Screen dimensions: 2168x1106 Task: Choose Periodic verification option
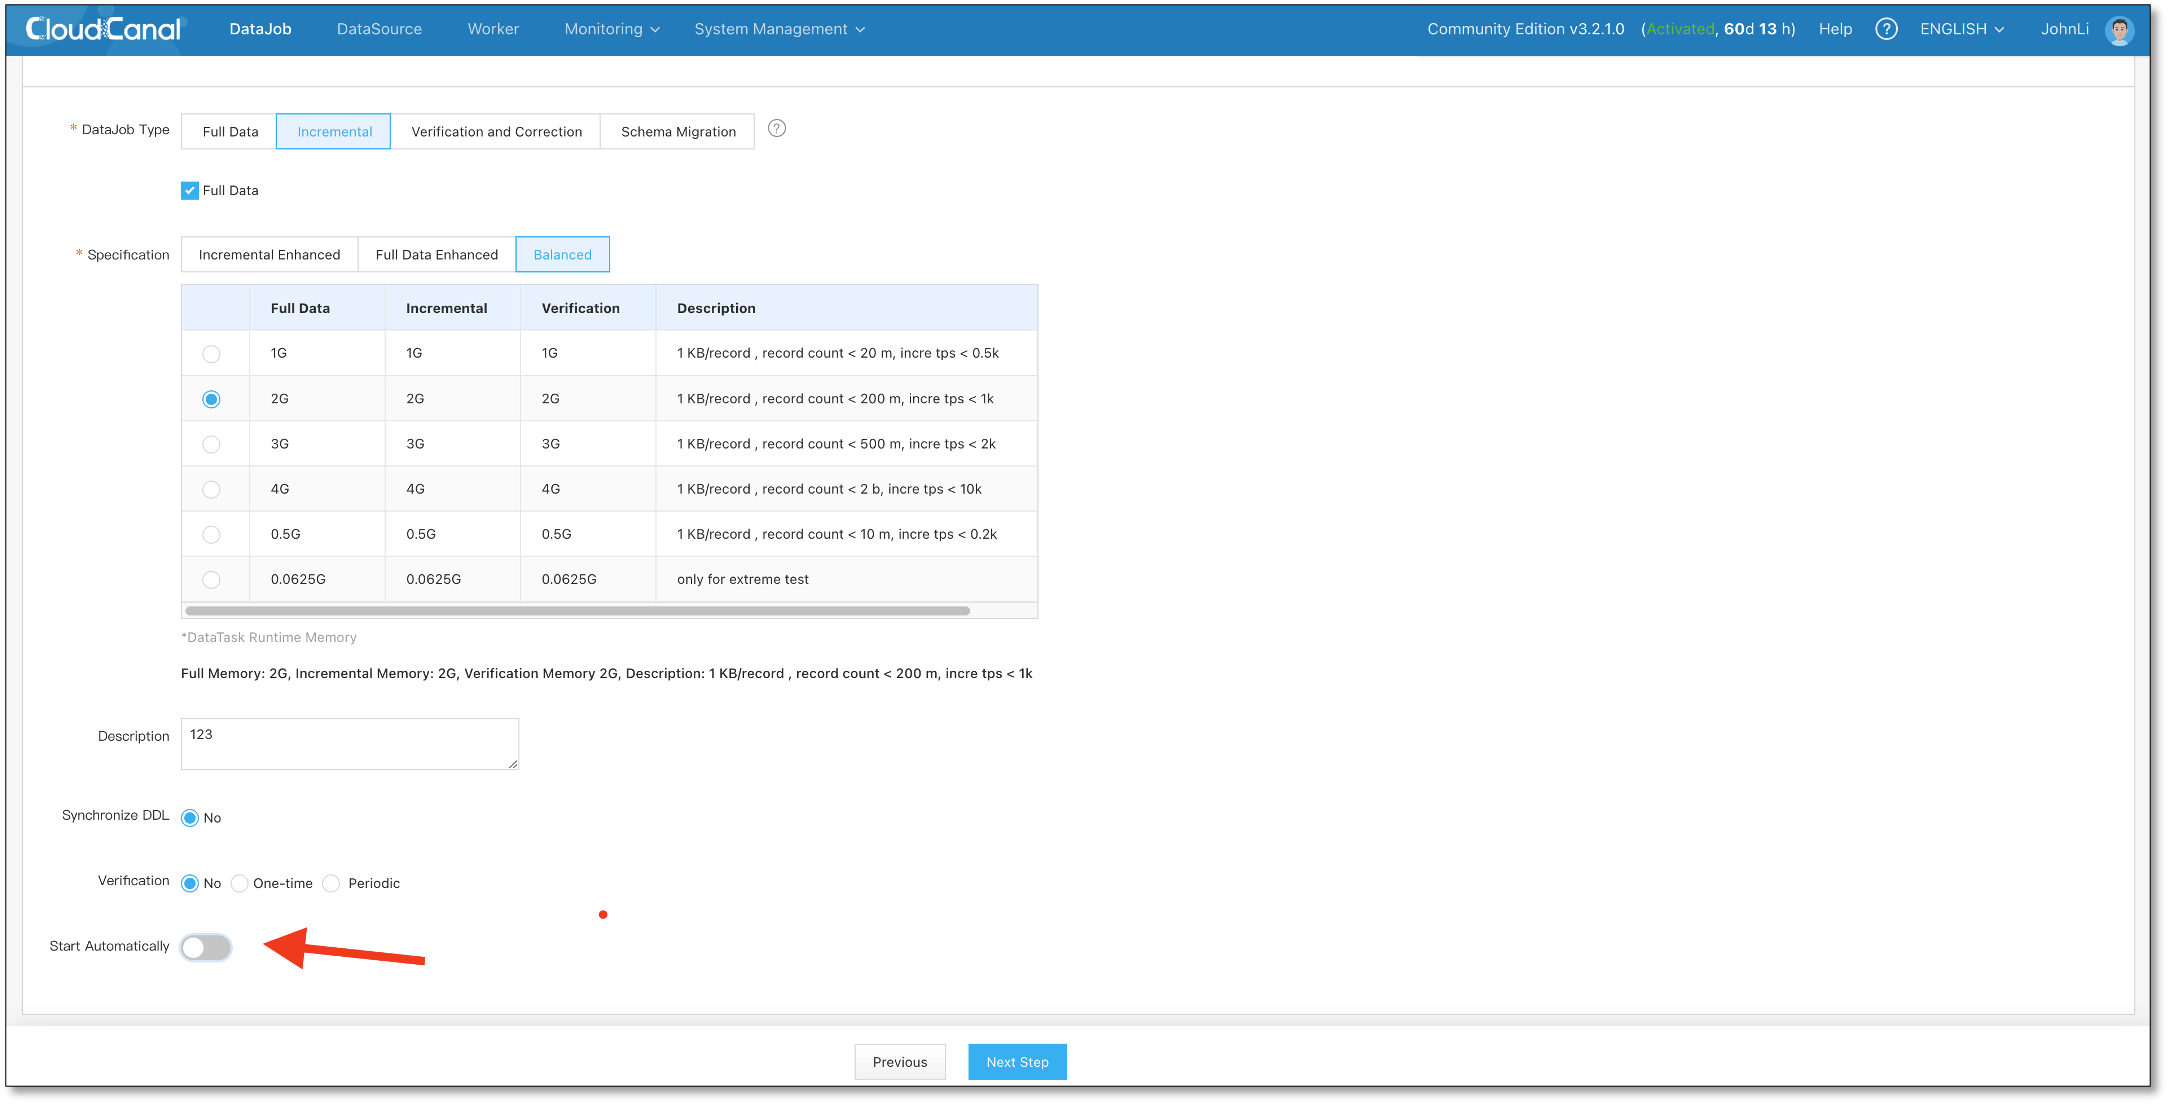pyautogui.click(x=332, y=884)
